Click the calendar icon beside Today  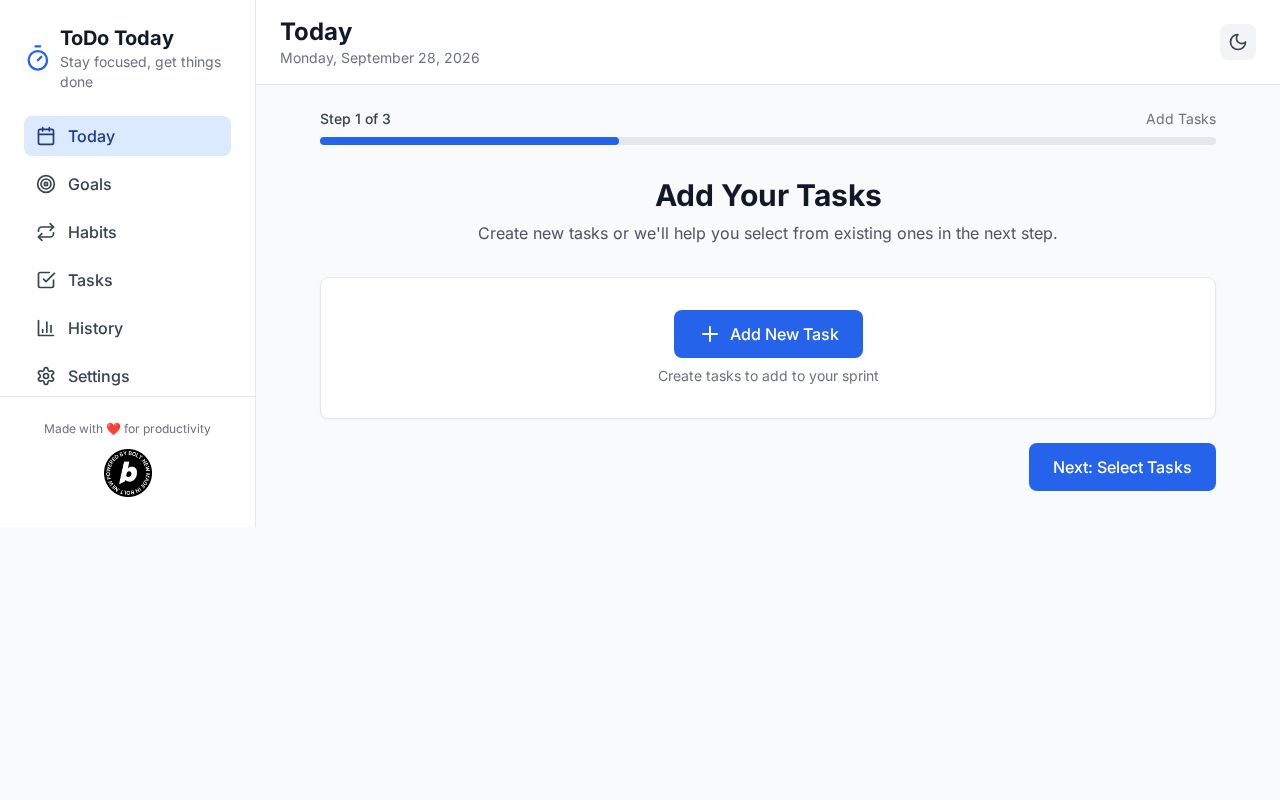[x=46, y=136]
